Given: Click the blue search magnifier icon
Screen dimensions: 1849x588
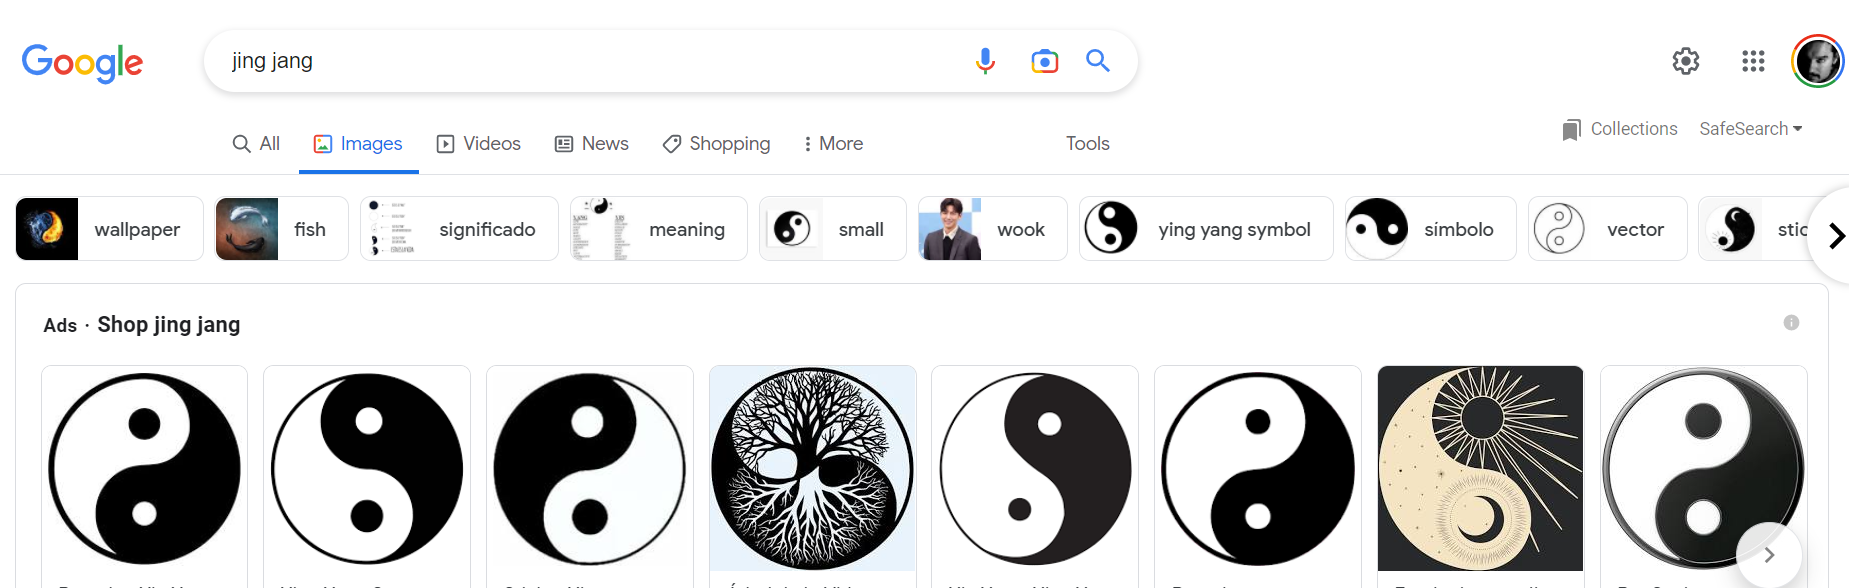Looking at the screenshot, I should [1098, 61].
